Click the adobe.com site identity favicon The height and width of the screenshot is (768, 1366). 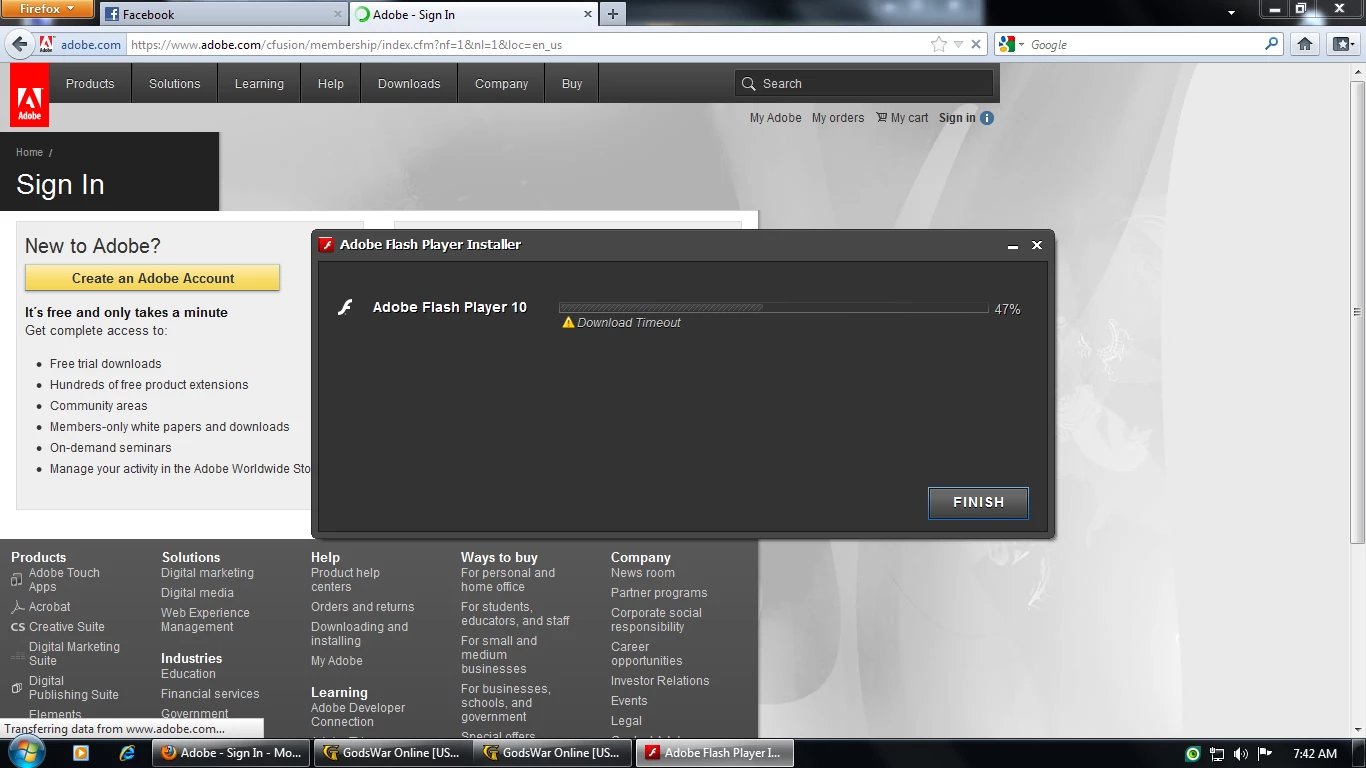47,44
